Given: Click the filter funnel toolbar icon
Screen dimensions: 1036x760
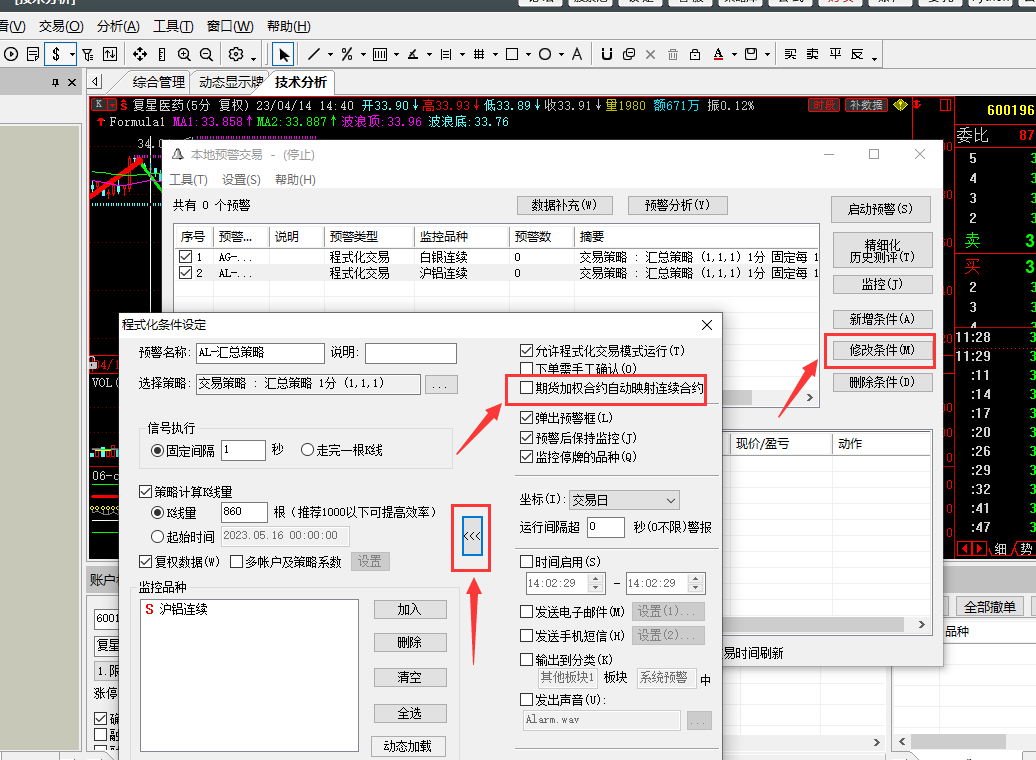Looking at the screenshot, I should point(87,54).
